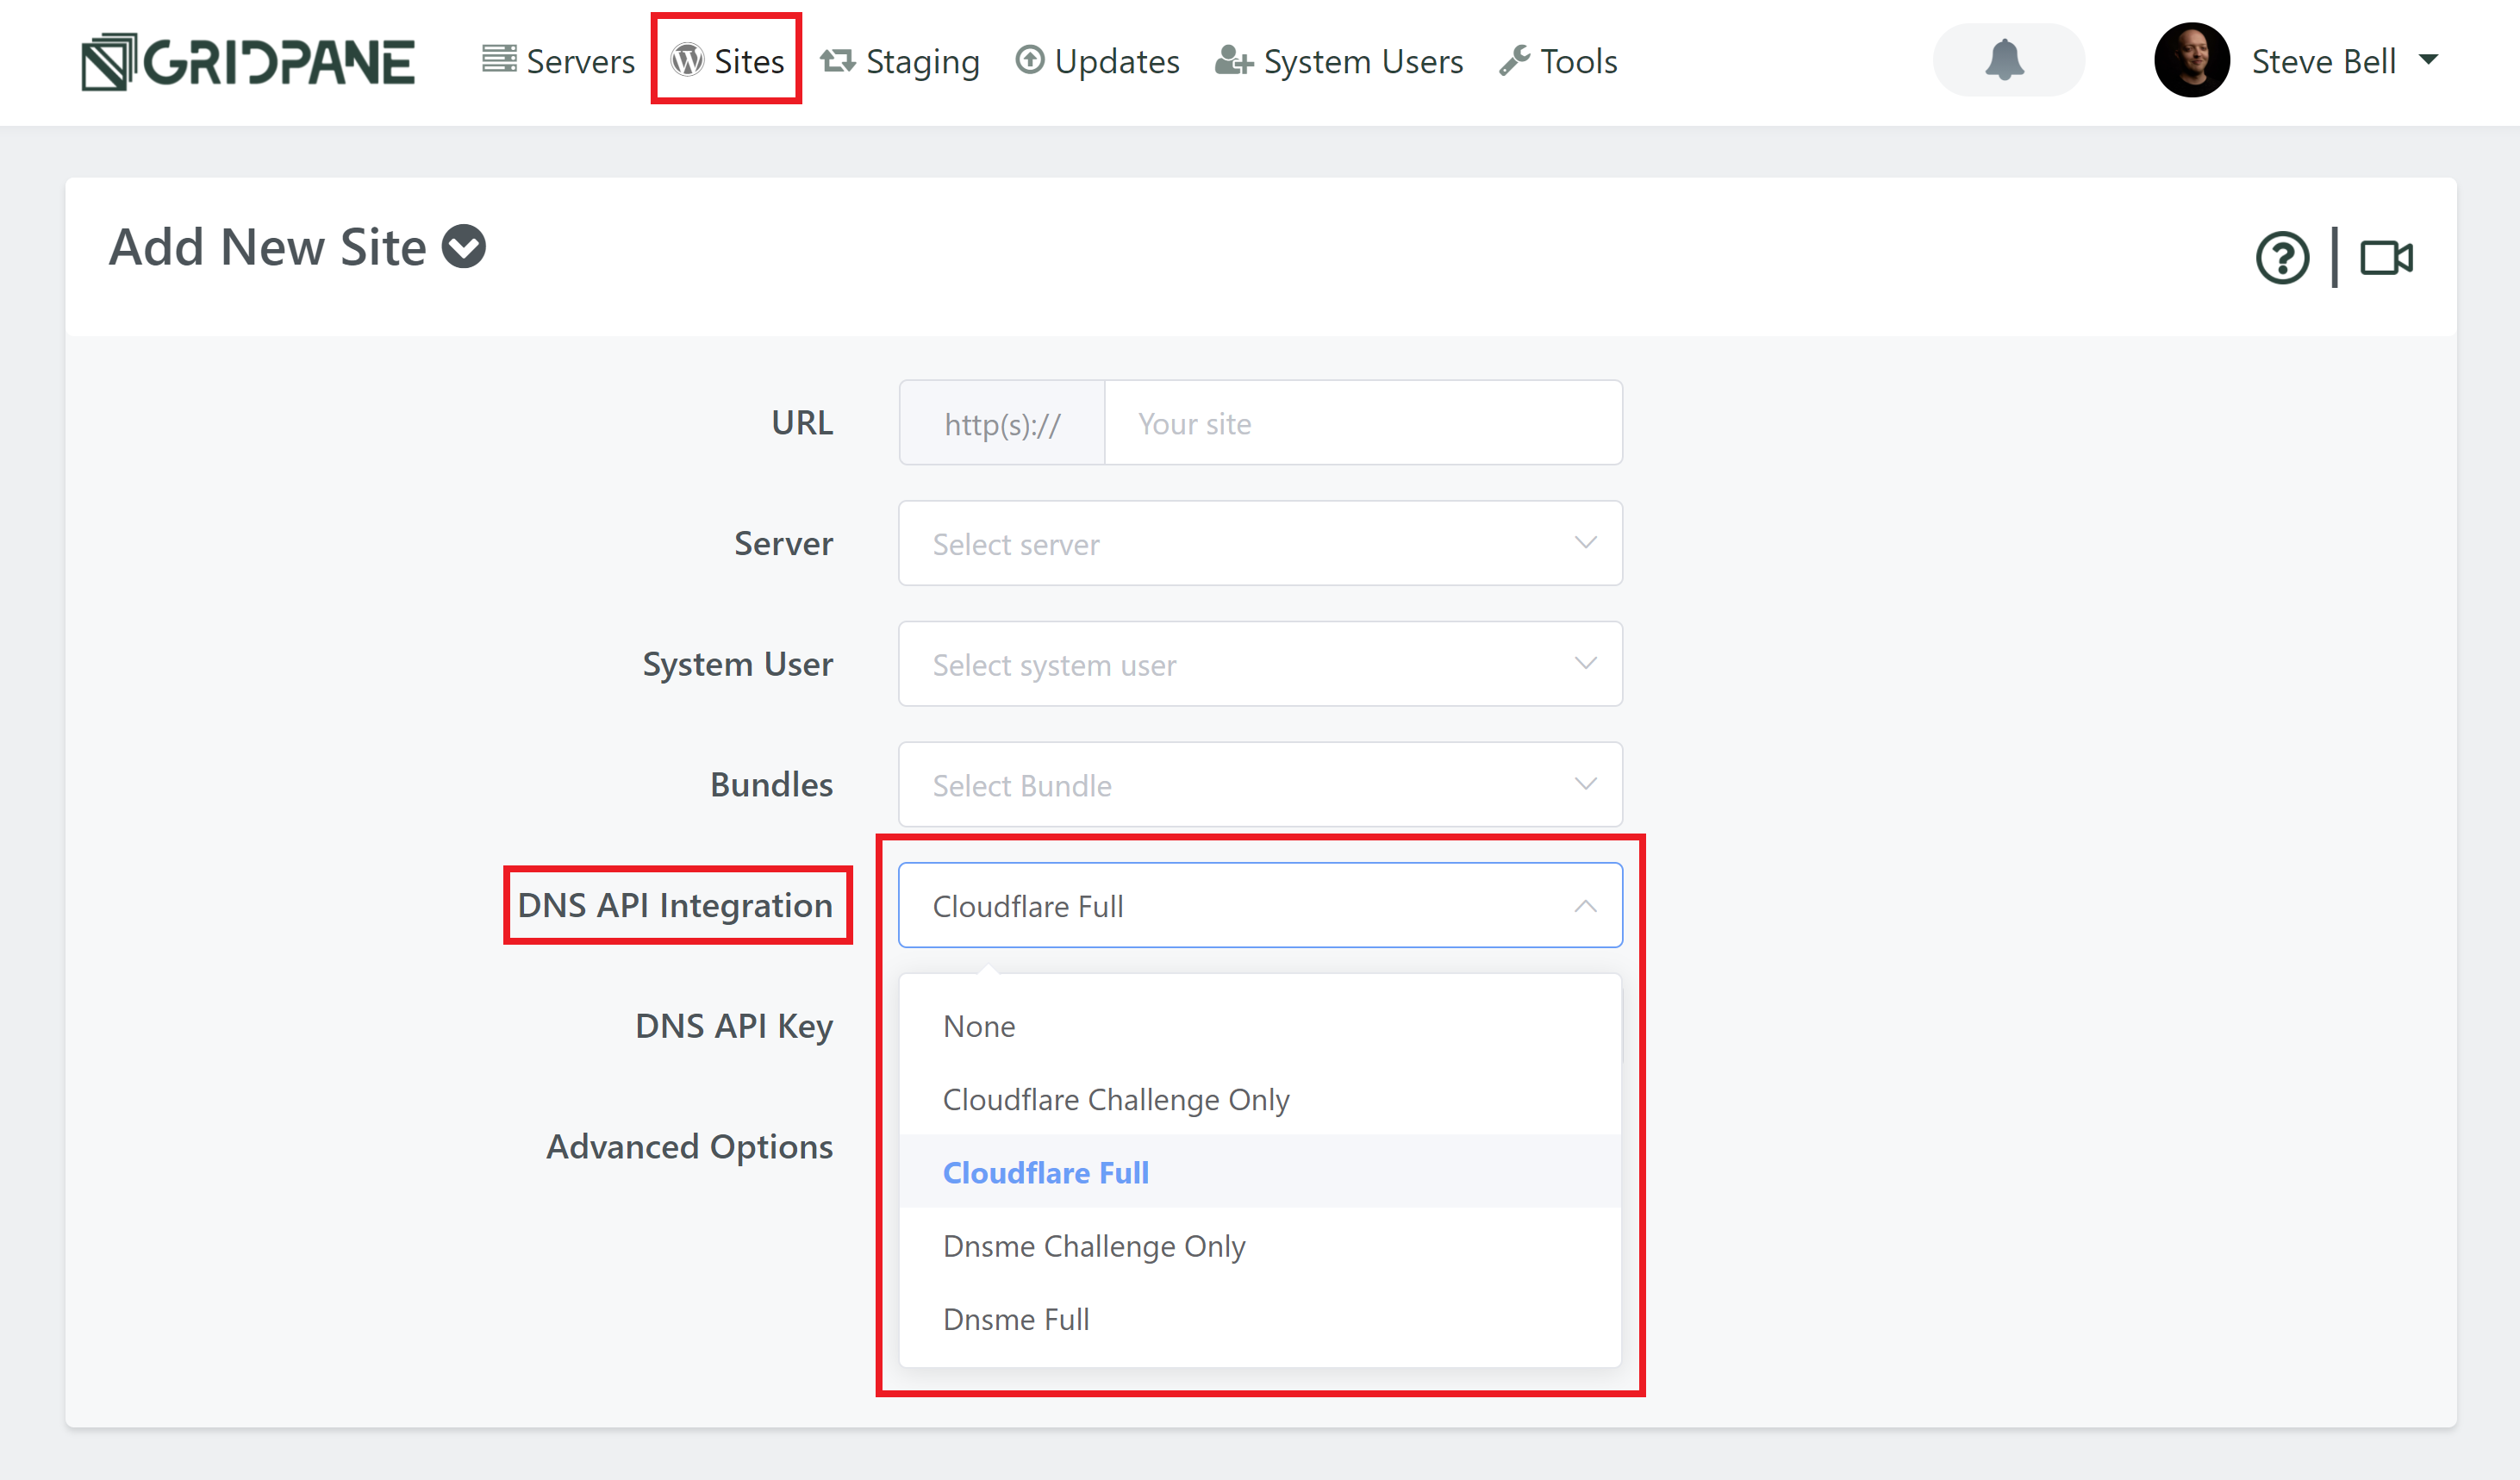Viewport: 2520px width, 1480px height.
Task: Select the Dnsme Full option
Action: click(1260, 1319)
